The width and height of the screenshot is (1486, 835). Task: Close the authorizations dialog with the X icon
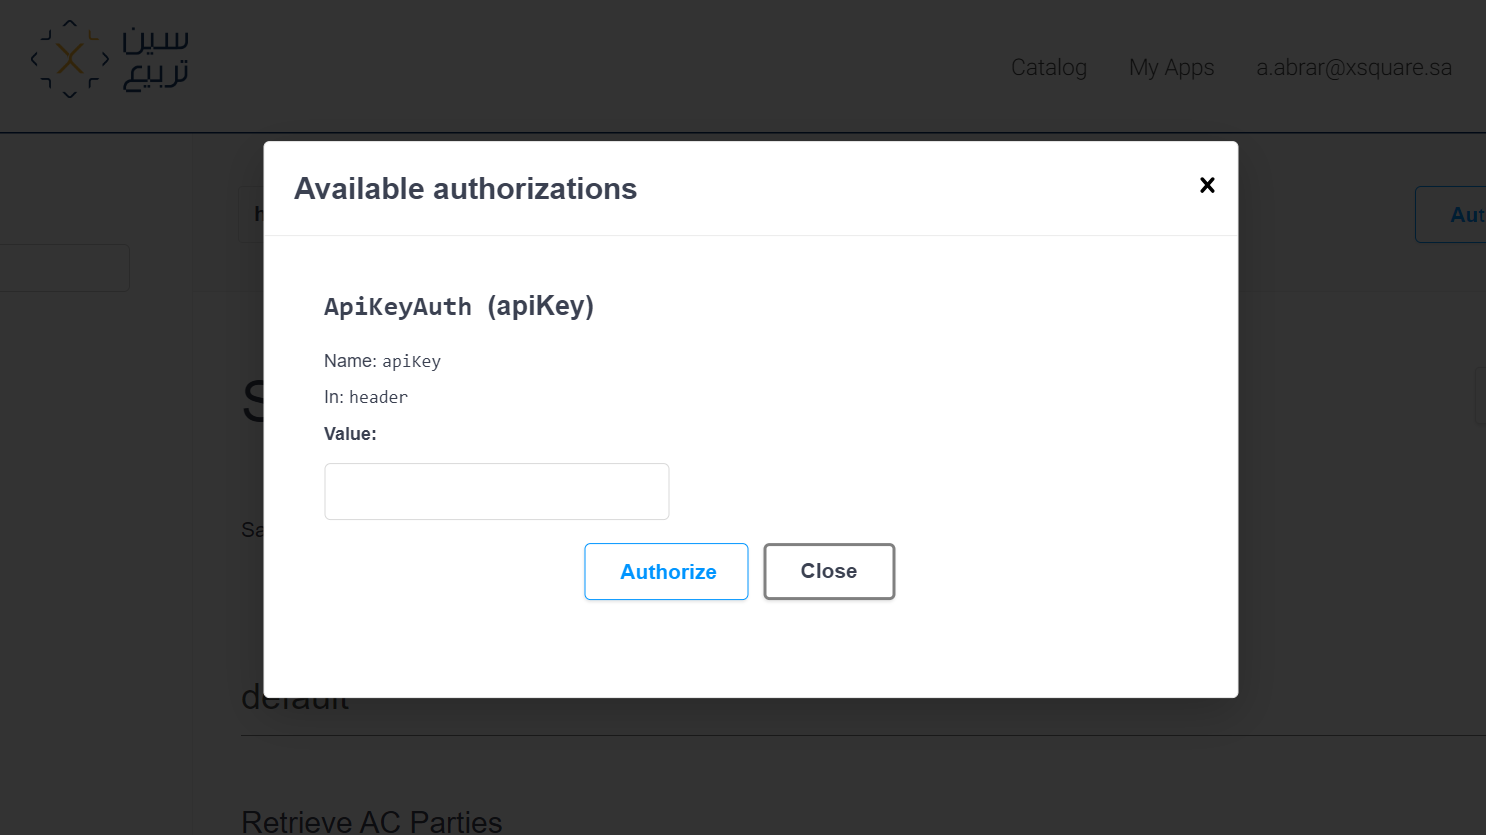(x=1207, y=185)
